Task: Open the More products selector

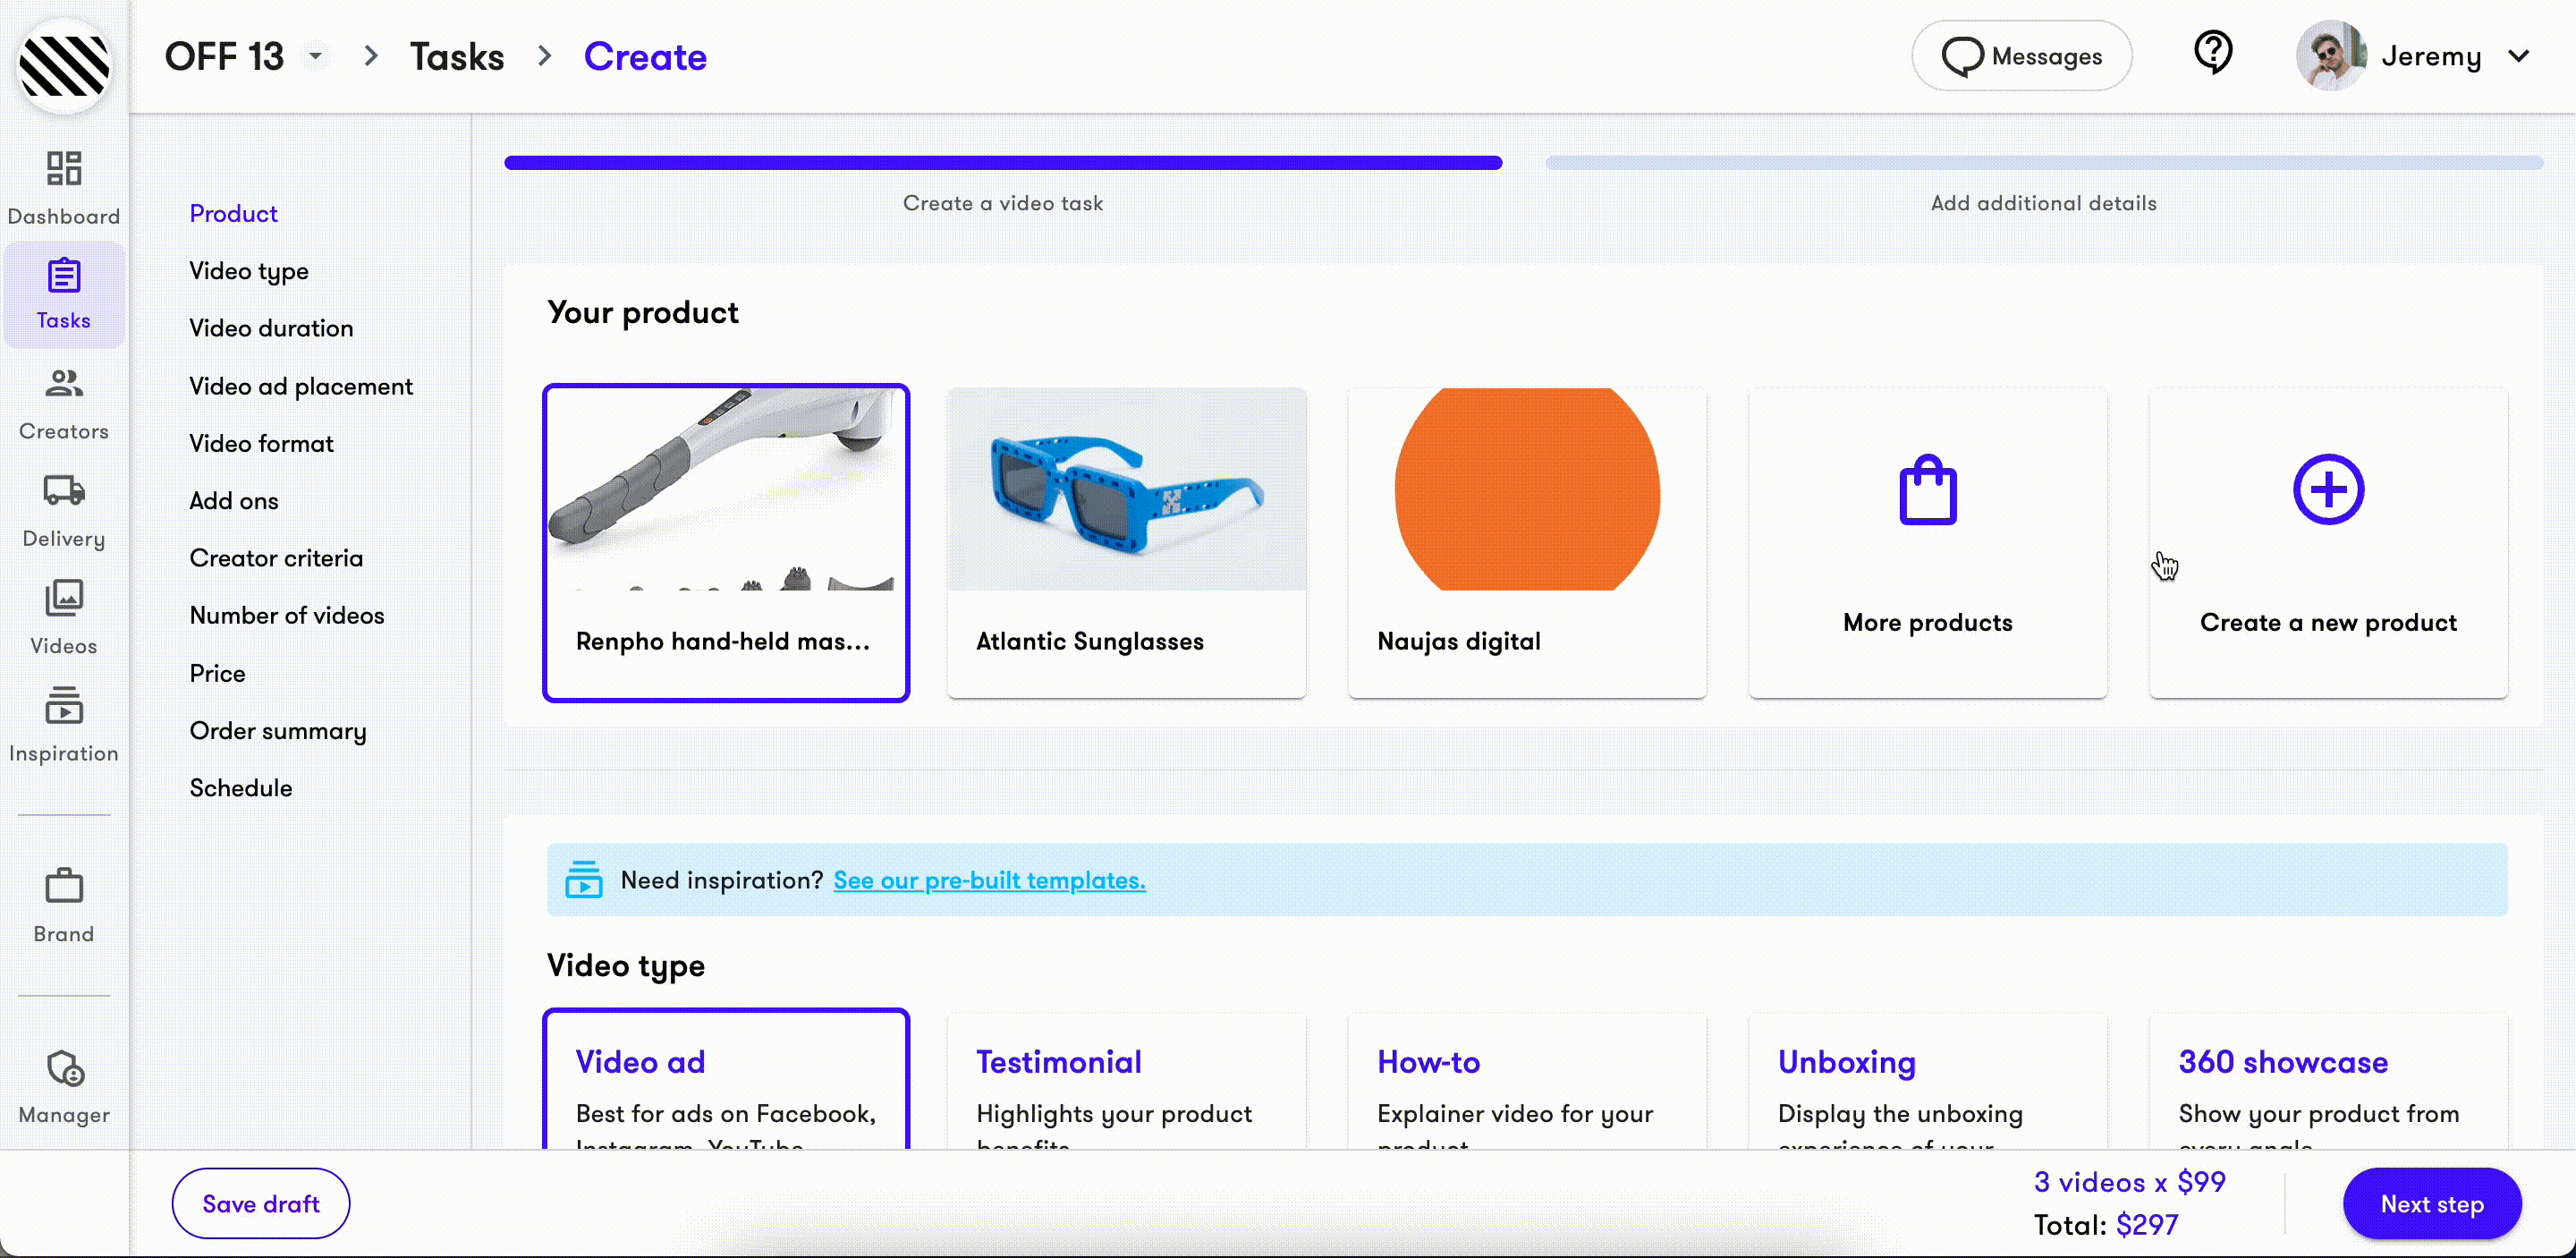Action: pyautogui.click(x=1927, y=542)
